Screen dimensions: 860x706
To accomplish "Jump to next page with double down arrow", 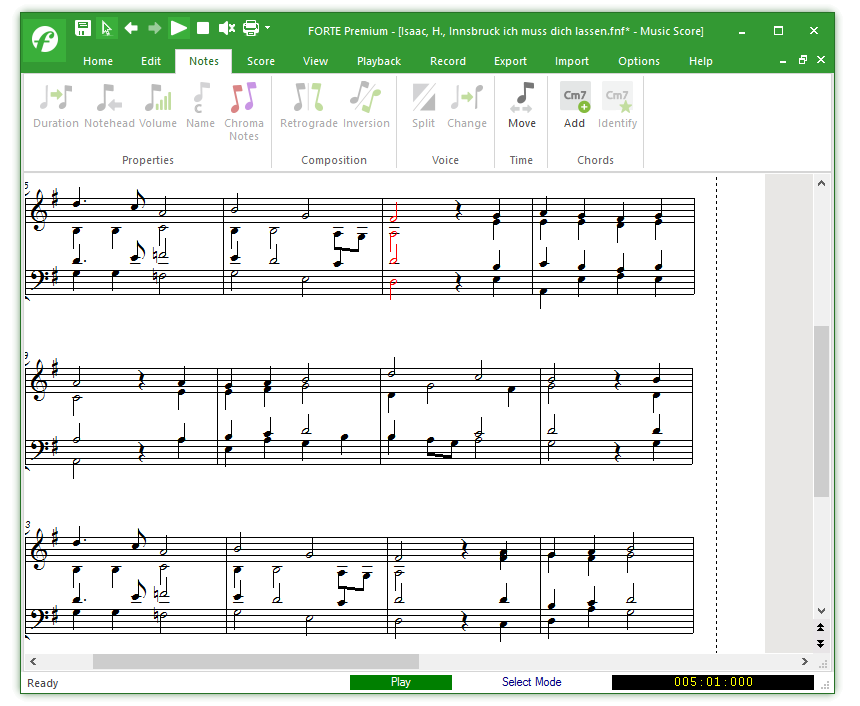I will click(x=821, y=643).
